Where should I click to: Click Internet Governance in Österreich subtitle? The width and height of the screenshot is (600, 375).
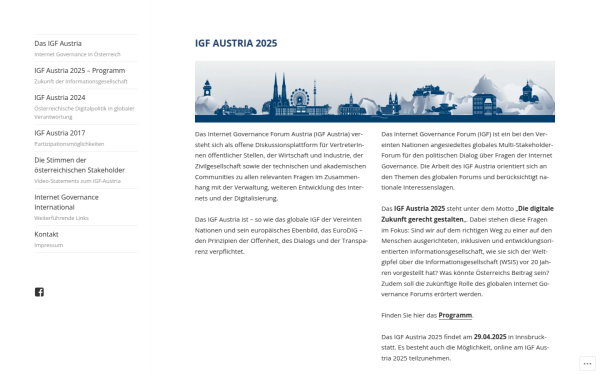point(77,54)
